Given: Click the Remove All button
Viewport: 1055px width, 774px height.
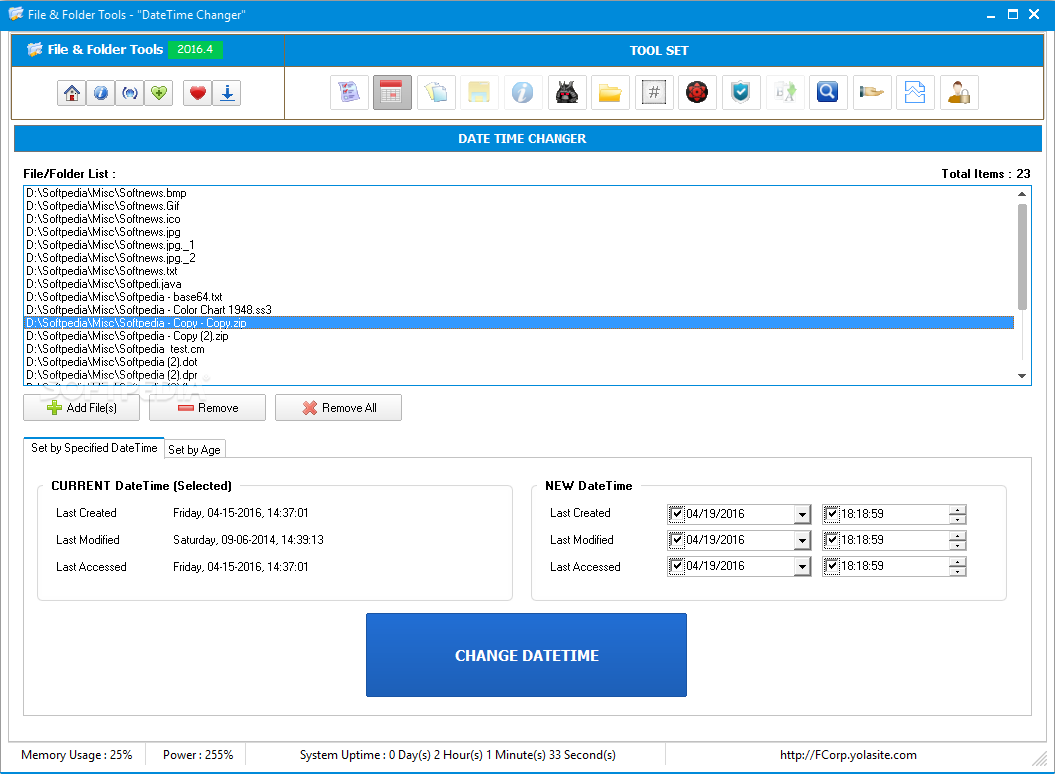Looking at the screenshot, I should pos(338,408).
